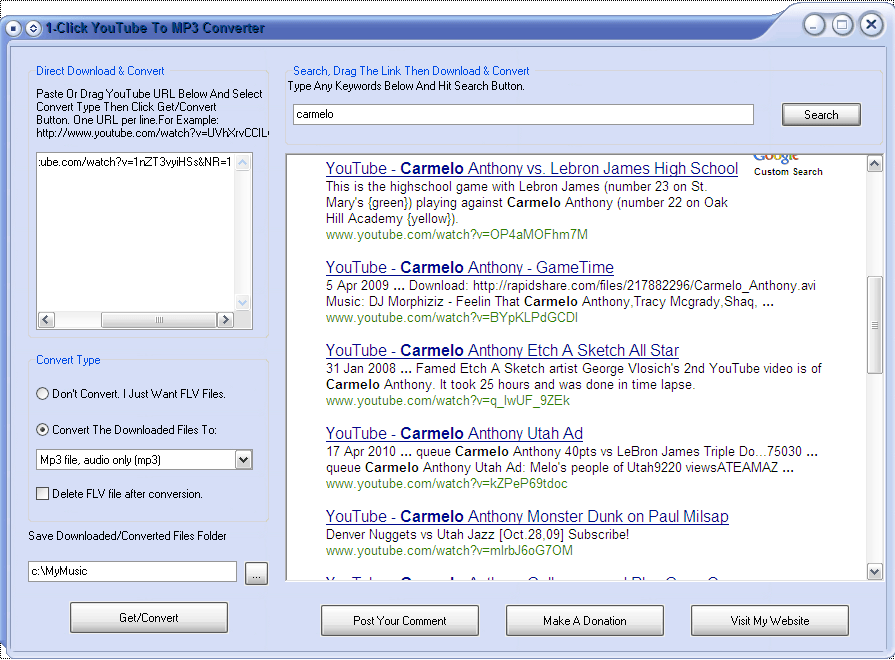
Task: Click the search keywords field containing carmelo
Action: coord(522,115)
